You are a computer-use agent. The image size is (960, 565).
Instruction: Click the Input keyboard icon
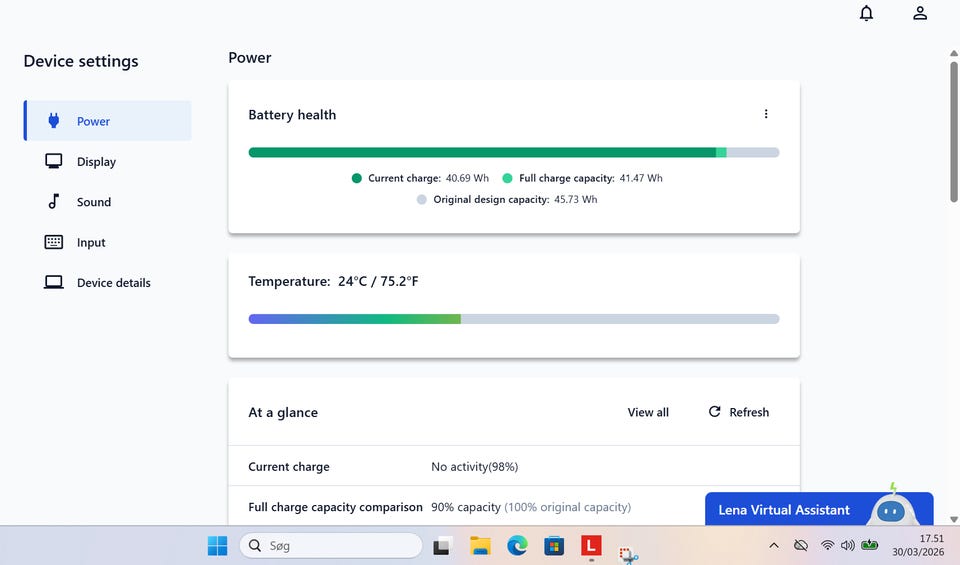[54, 242]
